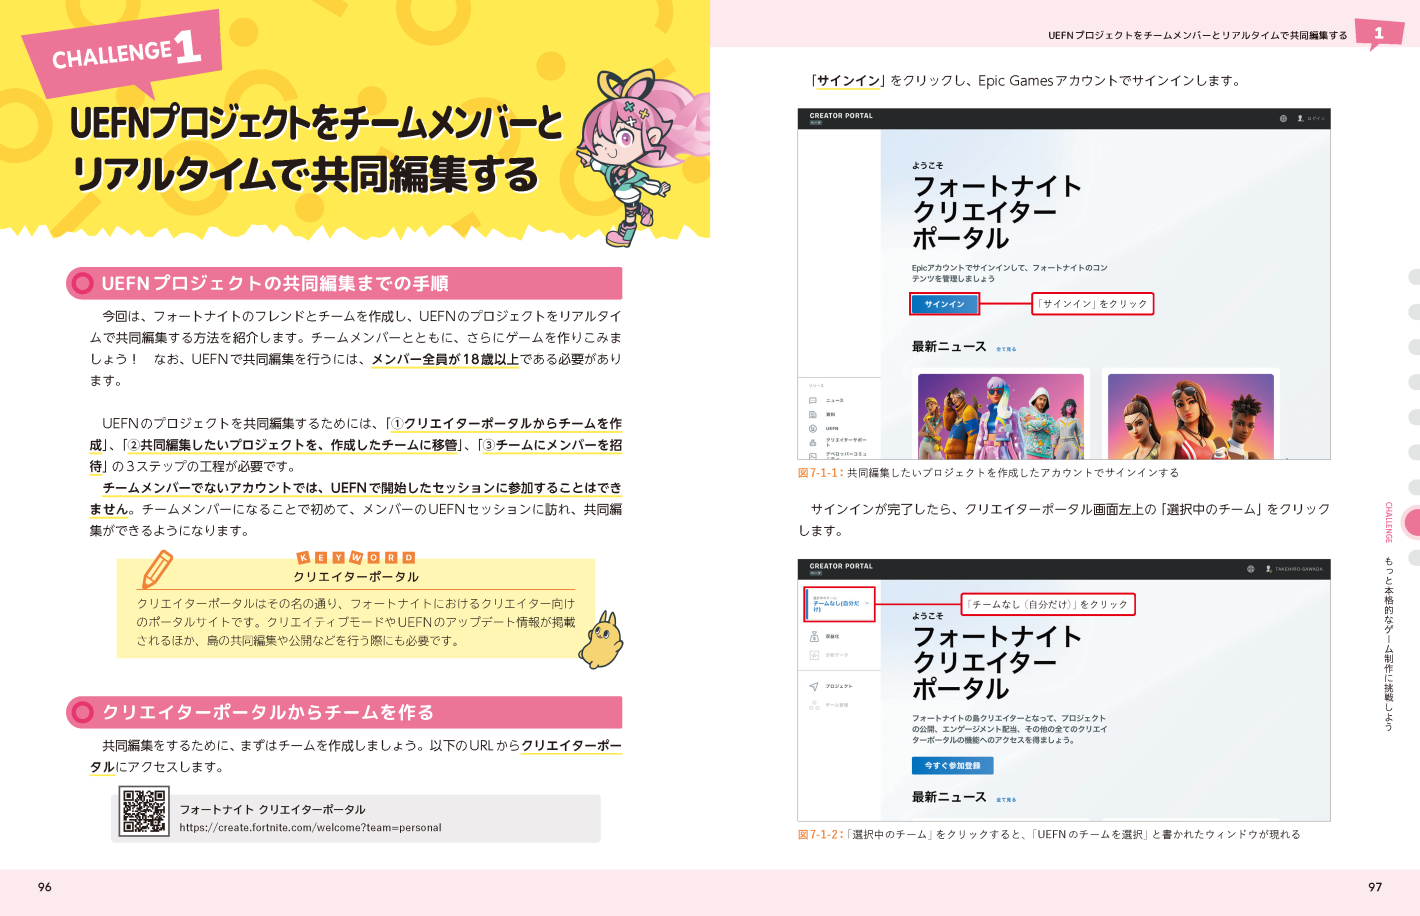The height and width of the screenshot is (916, 1420).
Task: Click the CREATOR PORTAL logo in figure 7-1-2
Action: pyautogui.click(x=841, y=568)
